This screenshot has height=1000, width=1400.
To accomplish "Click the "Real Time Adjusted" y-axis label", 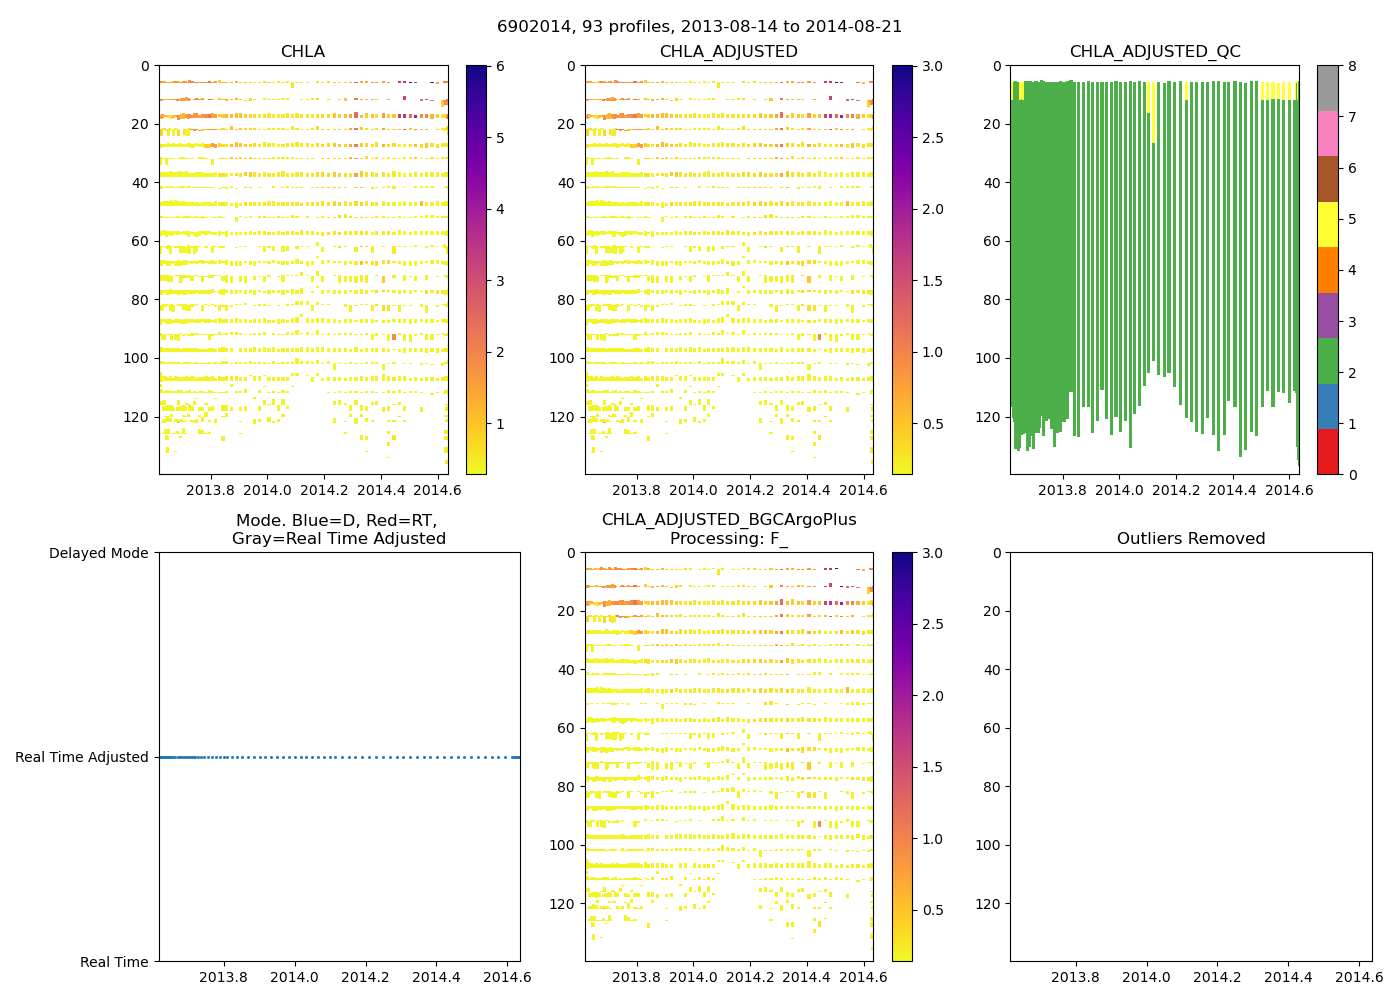I will tap(82, 758).
